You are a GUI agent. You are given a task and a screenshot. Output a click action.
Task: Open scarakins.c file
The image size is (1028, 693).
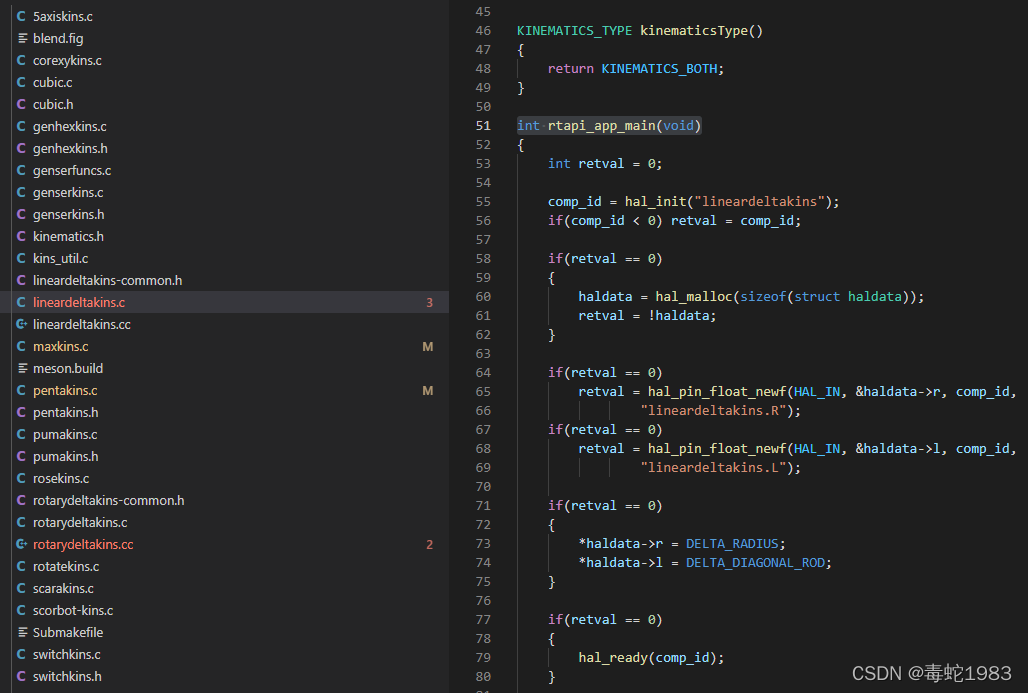[64, 588]
